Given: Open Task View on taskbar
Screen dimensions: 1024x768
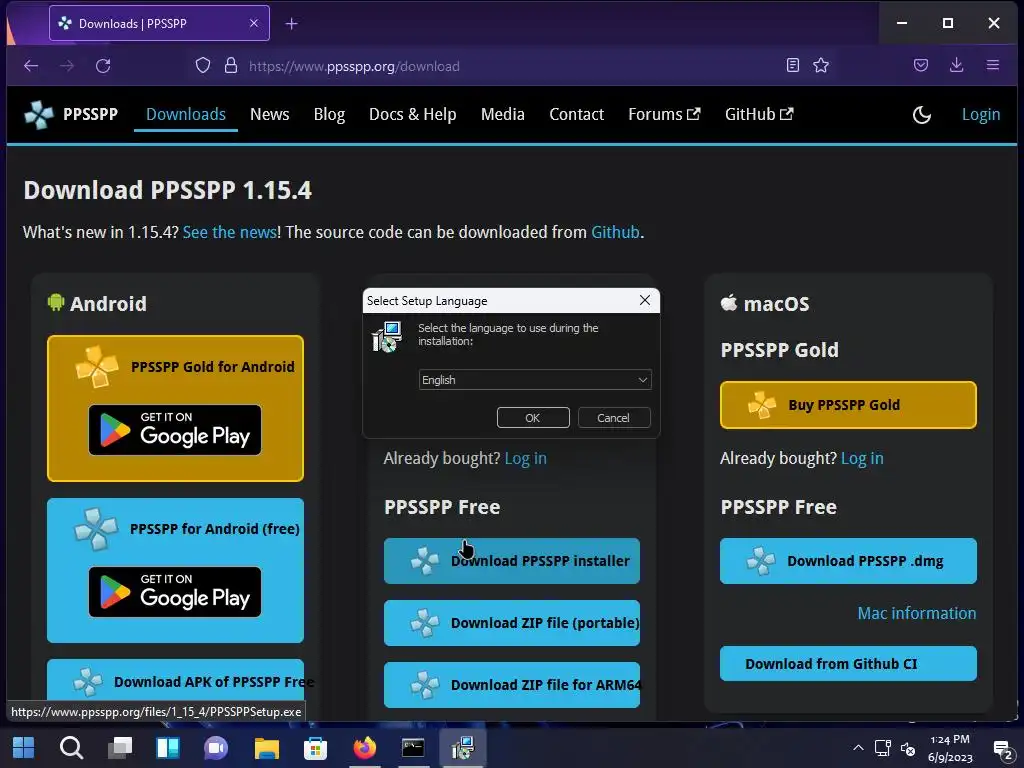Looking at the screenshot, I should pos(120,748).
